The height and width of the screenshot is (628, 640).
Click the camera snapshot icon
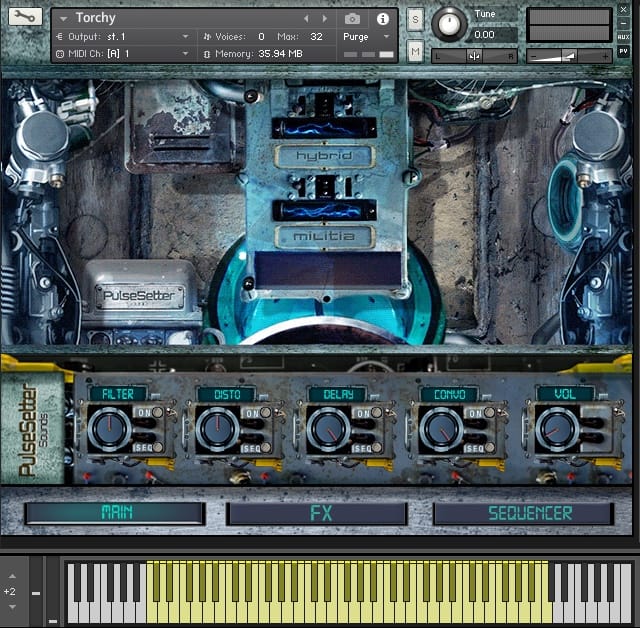click(352, 19)
